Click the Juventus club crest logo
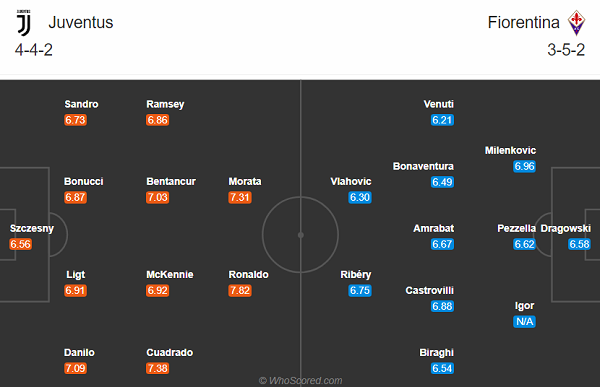 [24, 23]
